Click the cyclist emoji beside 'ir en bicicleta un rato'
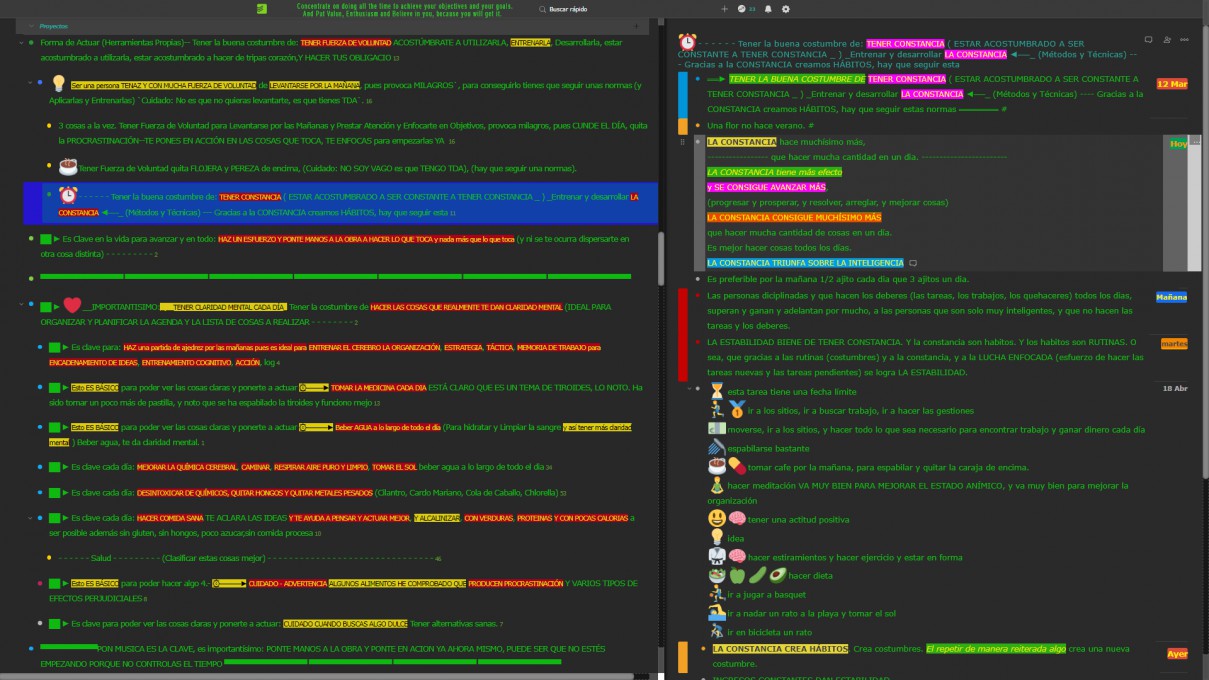Screen dimensions: 1209x680 click(x=716, y=631)
